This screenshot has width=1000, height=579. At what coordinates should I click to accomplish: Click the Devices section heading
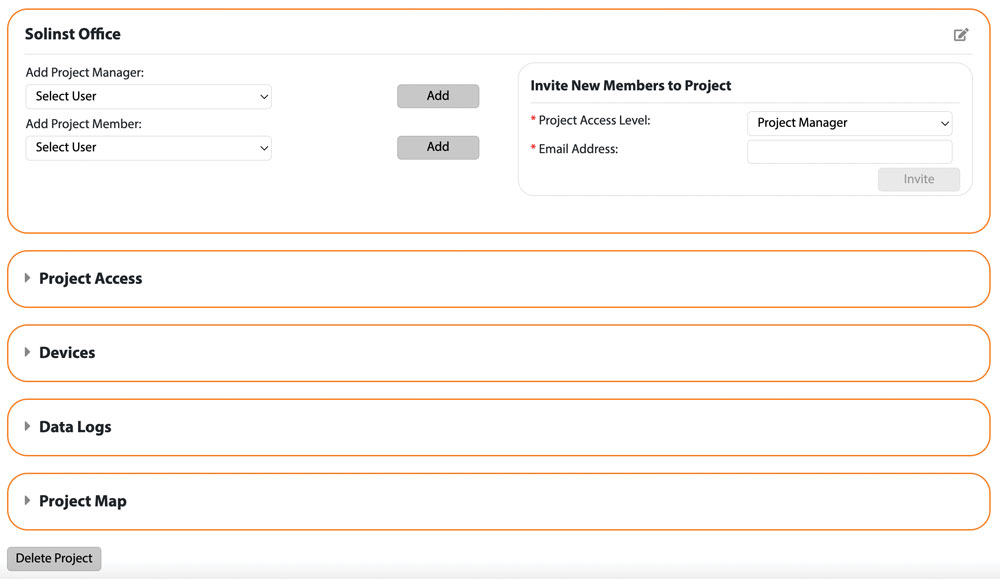pos(67,353)
